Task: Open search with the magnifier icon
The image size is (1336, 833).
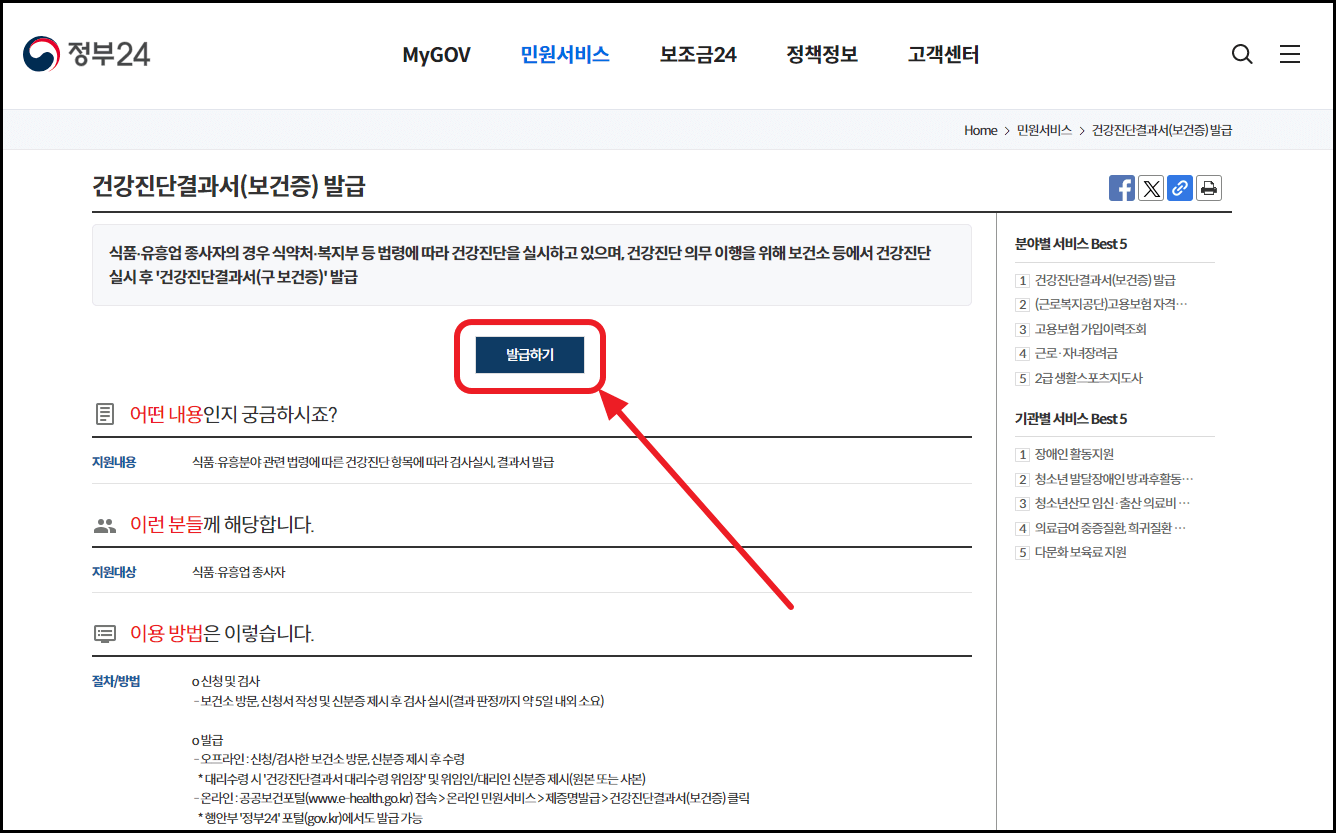Action: click(x=1242, y=54)
